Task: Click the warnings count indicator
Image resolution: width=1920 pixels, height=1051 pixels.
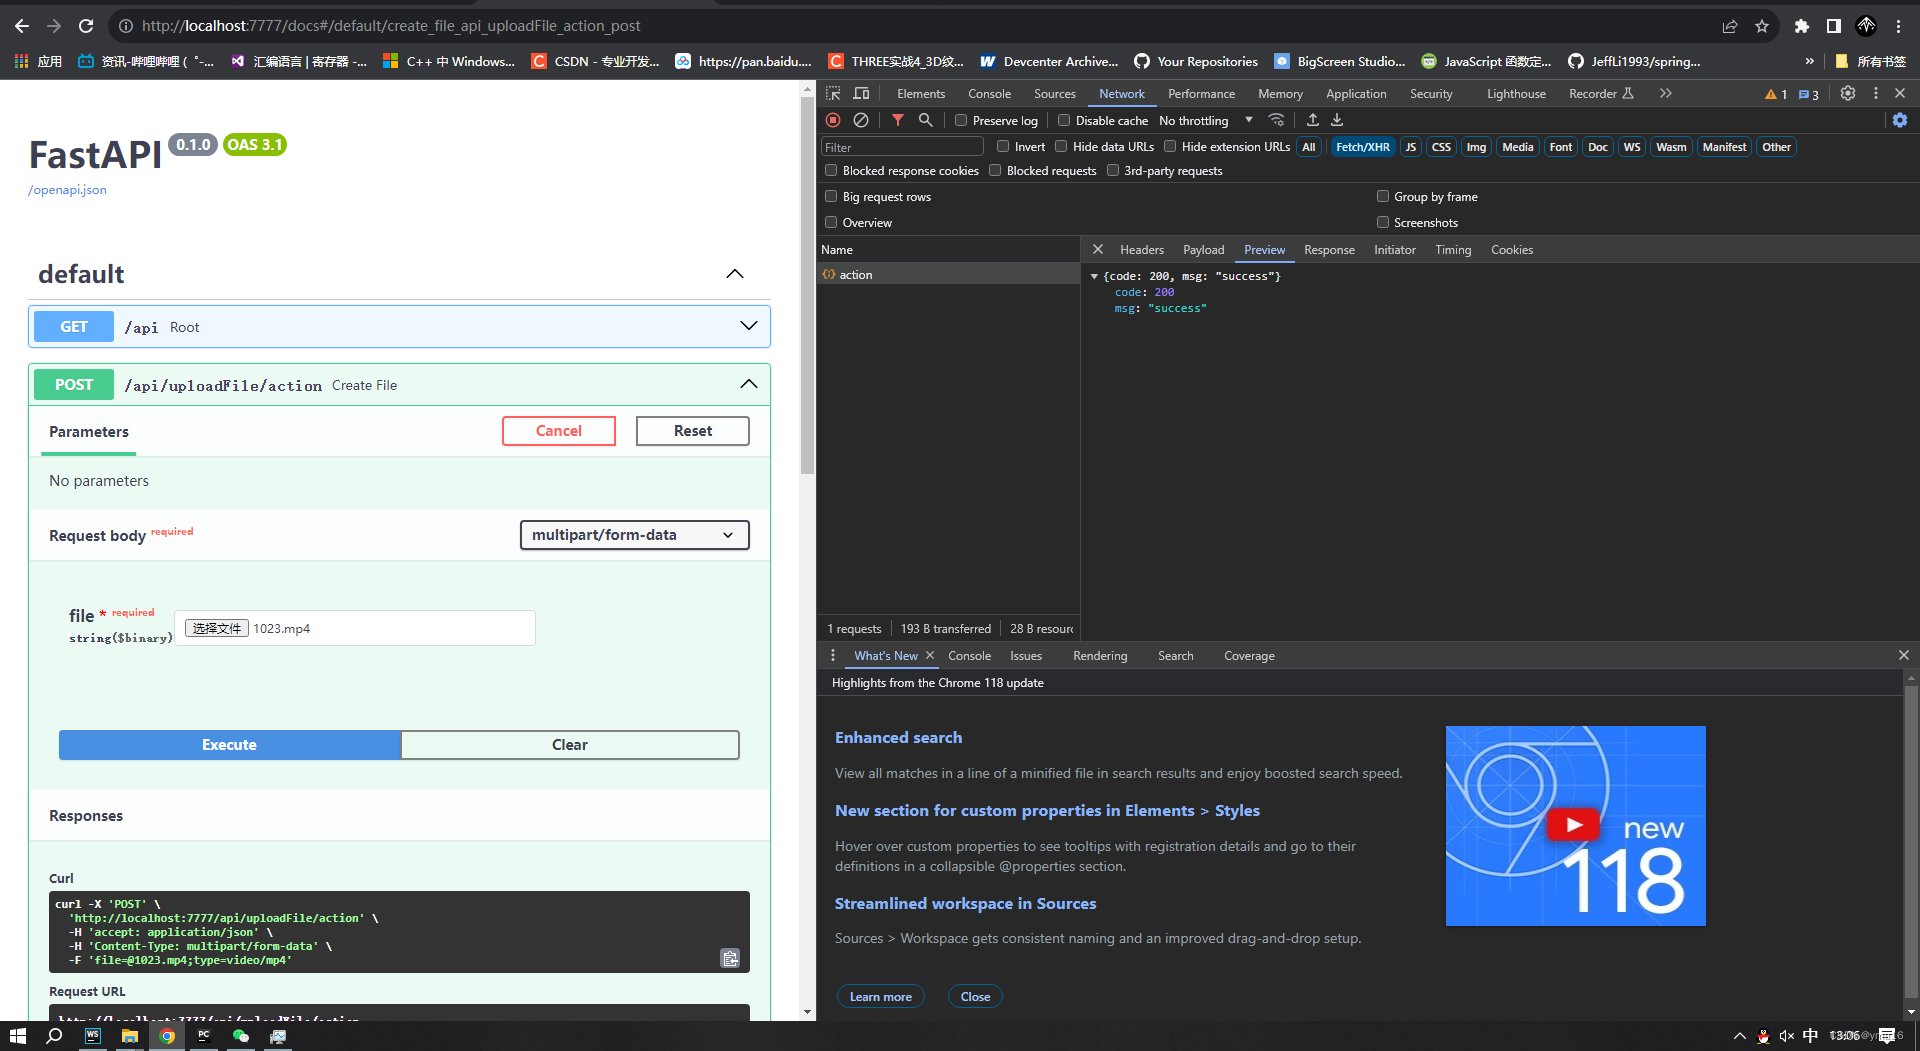Action: pos(1776,94)
